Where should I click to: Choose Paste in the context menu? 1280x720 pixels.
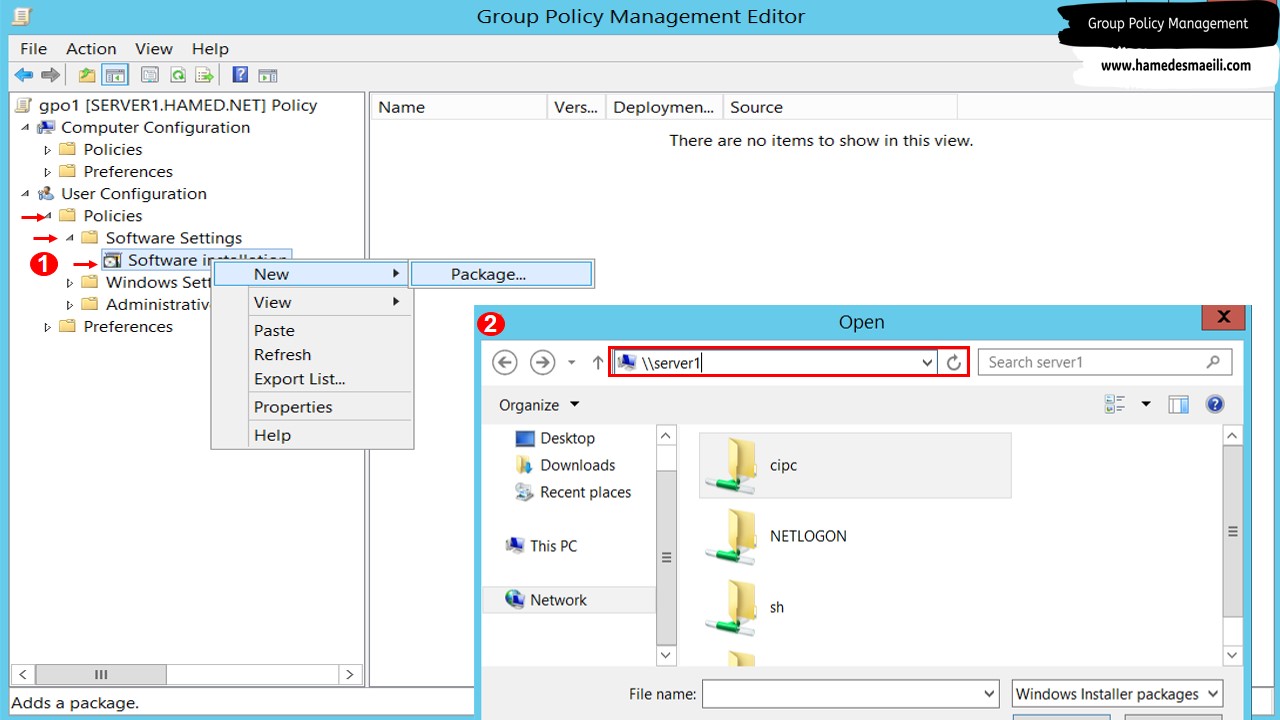[312, 330]
